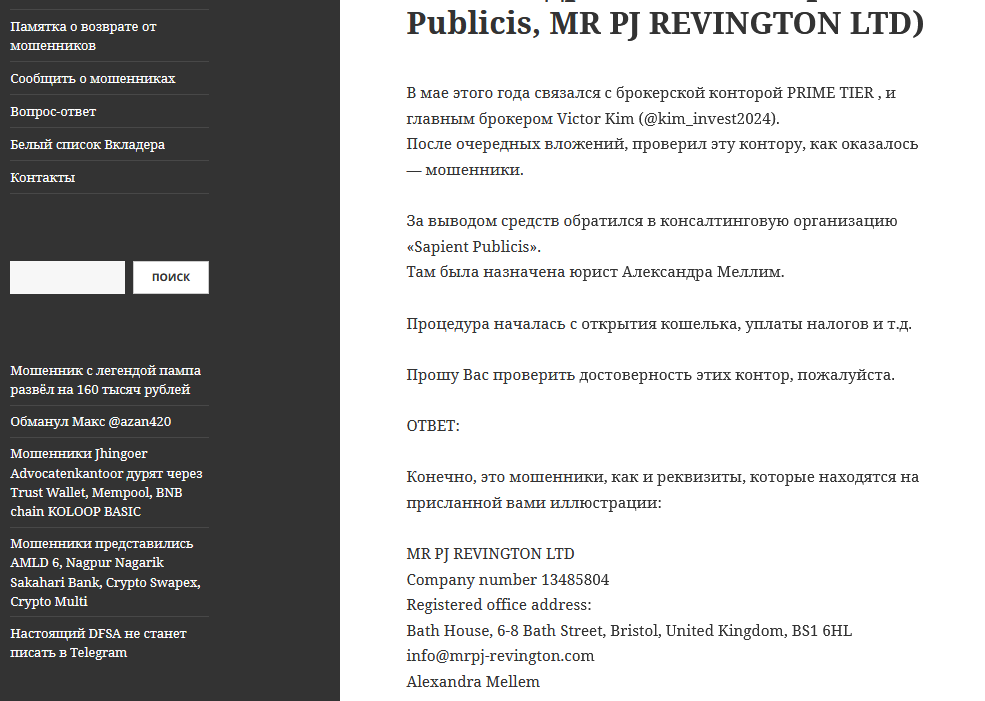Click the 'ОТВЕТ:' line
This screenshot has height=701, width=985.
(x=433, y=426)
